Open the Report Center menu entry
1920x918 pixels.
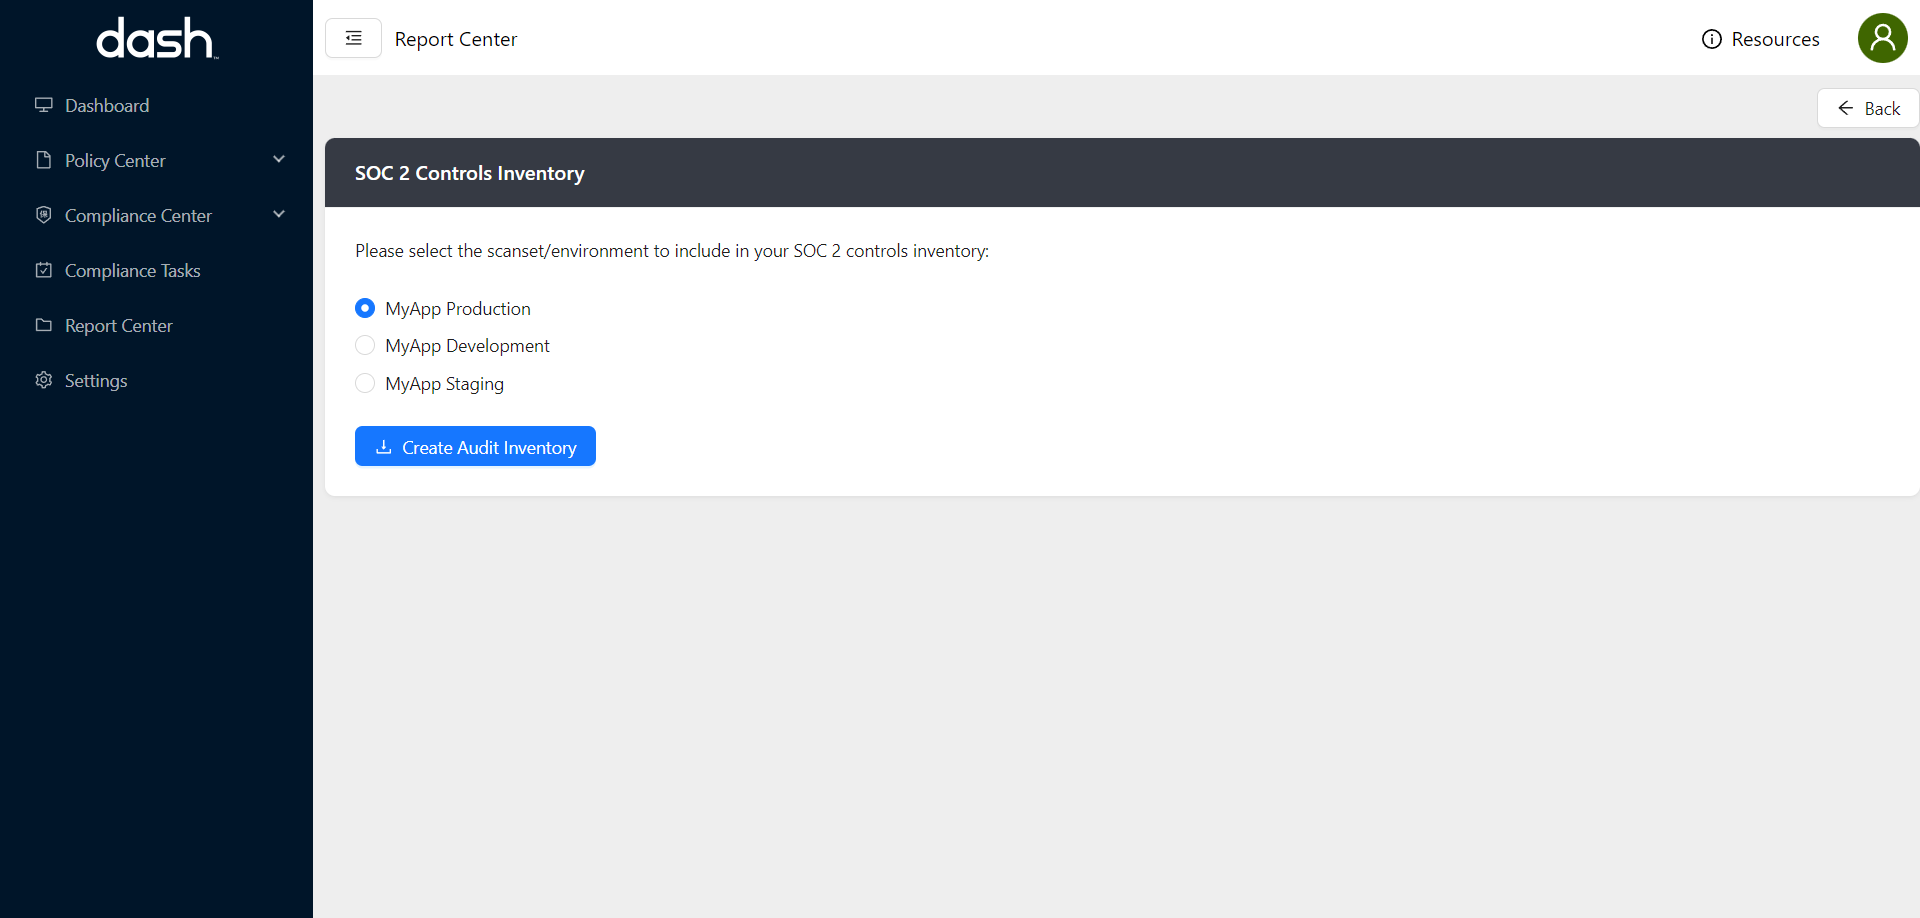point(118,325)
